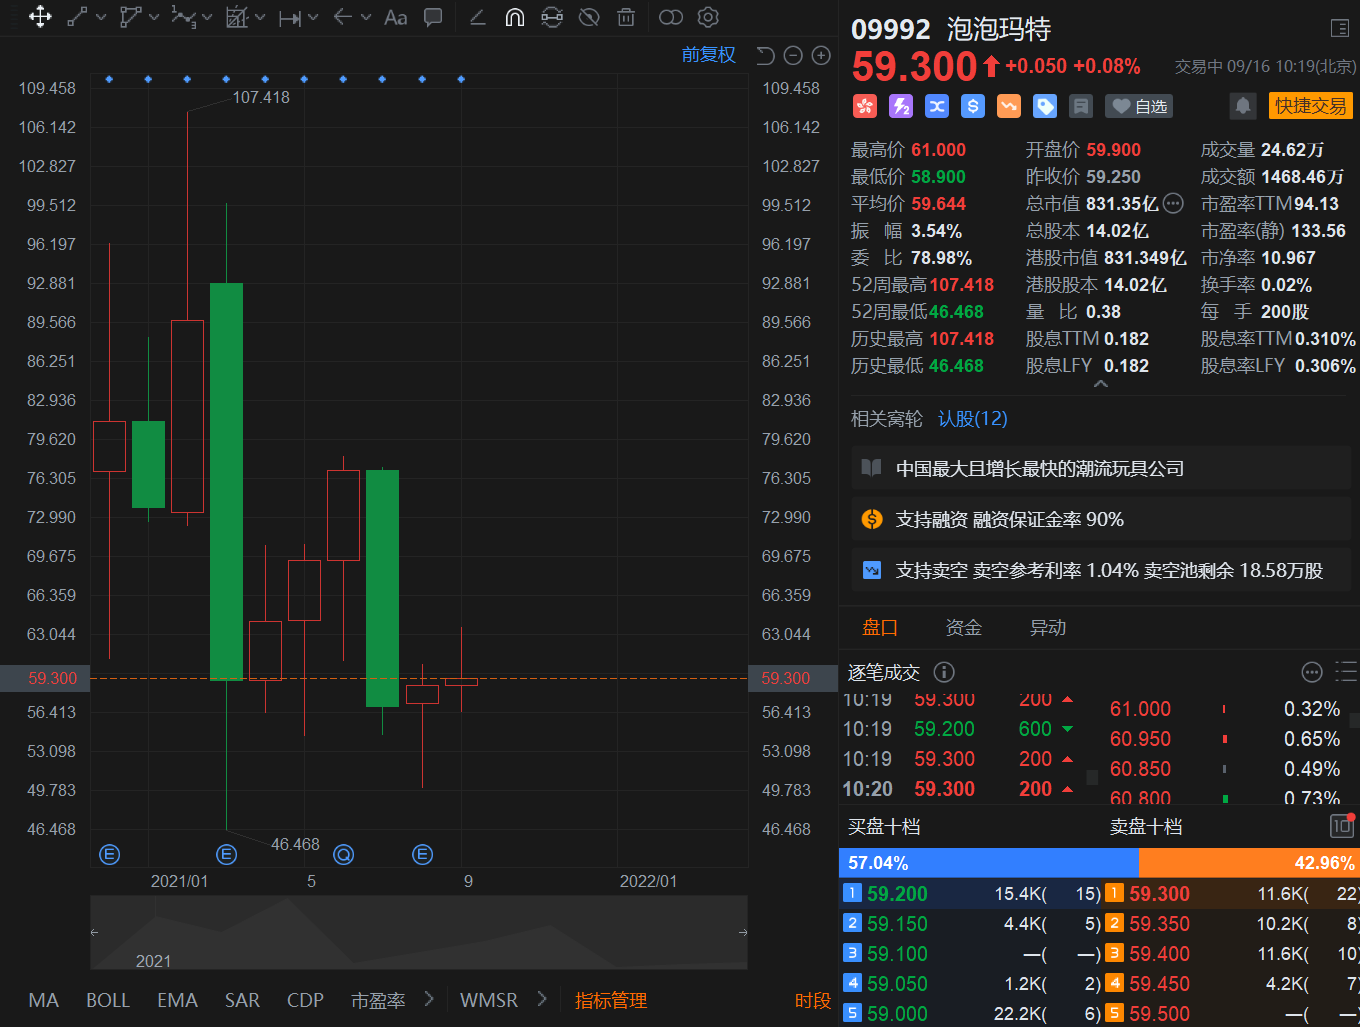Switch to the 盘口 tab
The image size is (1360, 1027).
click(x=880, y=628)
